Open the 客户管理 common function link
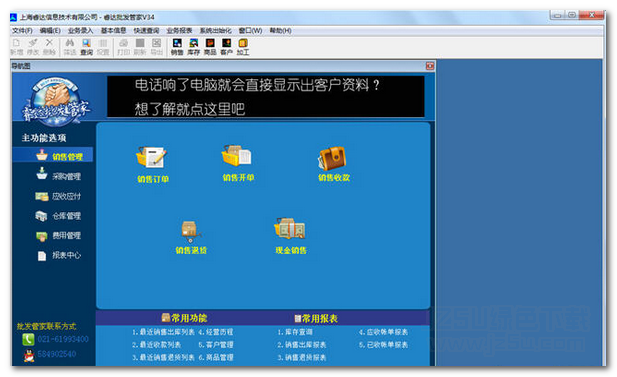This screenshot has height=377, width=617. [x=216, y=345]
